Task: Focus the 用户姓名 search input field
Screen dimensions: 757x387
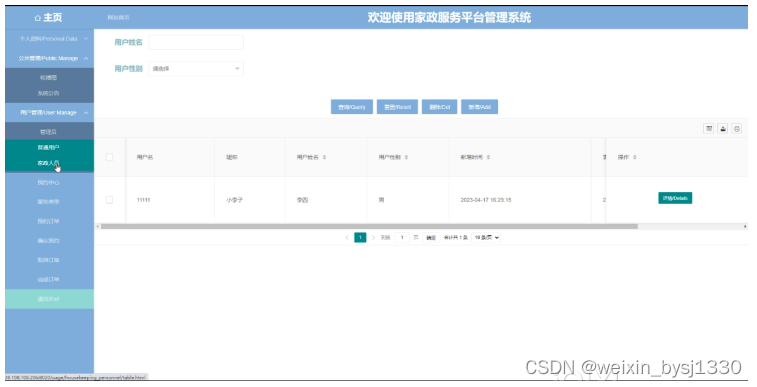Action: (196, 42)
